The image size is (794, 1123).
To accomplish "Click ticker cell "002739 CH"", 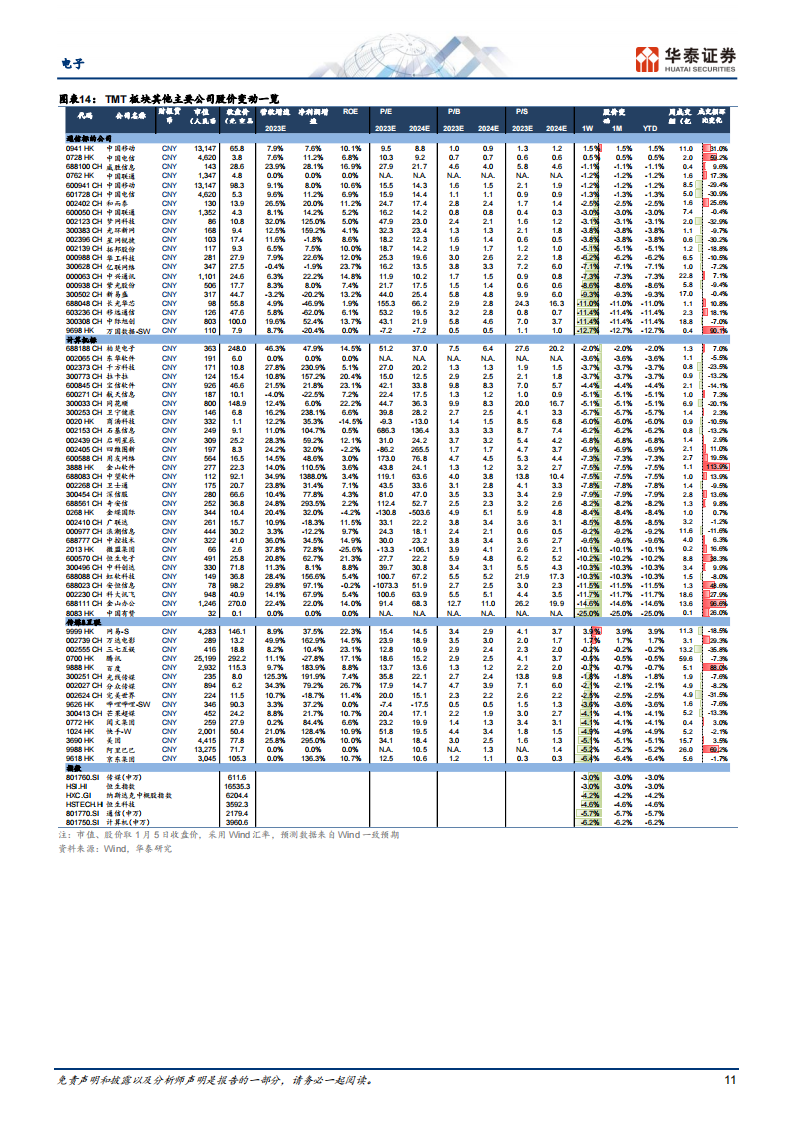I will click(83, 641).
